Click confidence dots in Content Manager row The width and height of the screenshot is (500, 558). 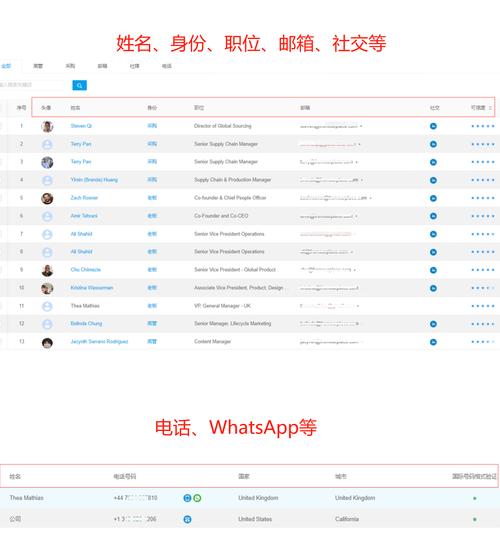pos(483,342)
